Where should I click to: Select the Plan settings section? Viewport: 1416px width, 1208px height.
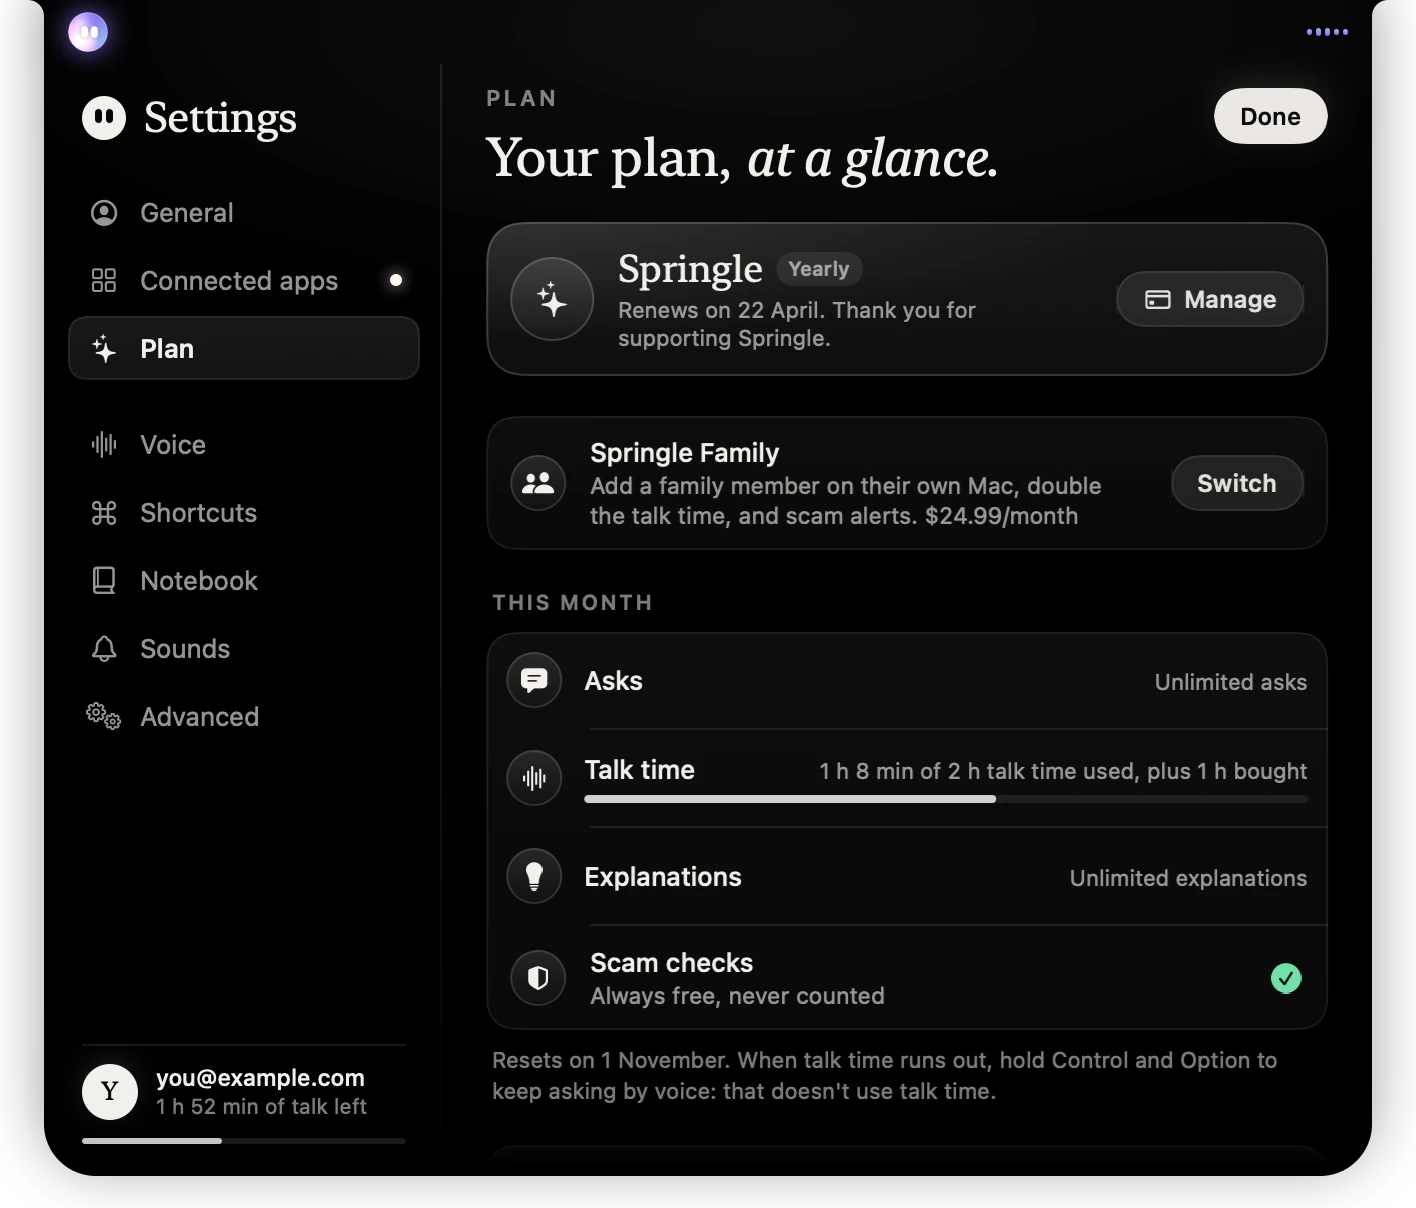[x=244, y=349]
